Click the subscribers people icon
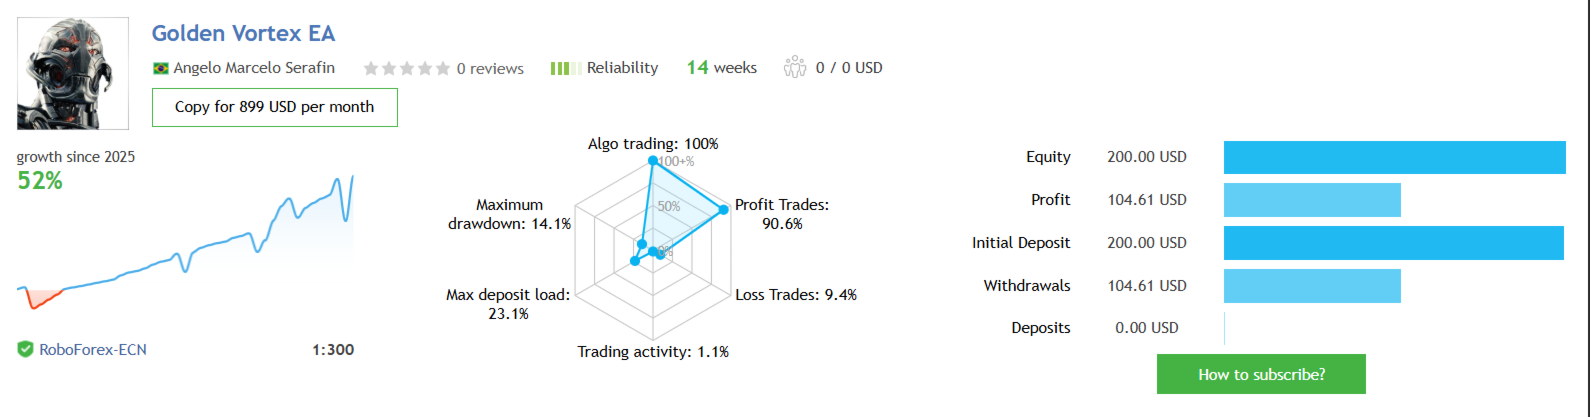The height and width of the screenshot is (417, 1590). 795,68
